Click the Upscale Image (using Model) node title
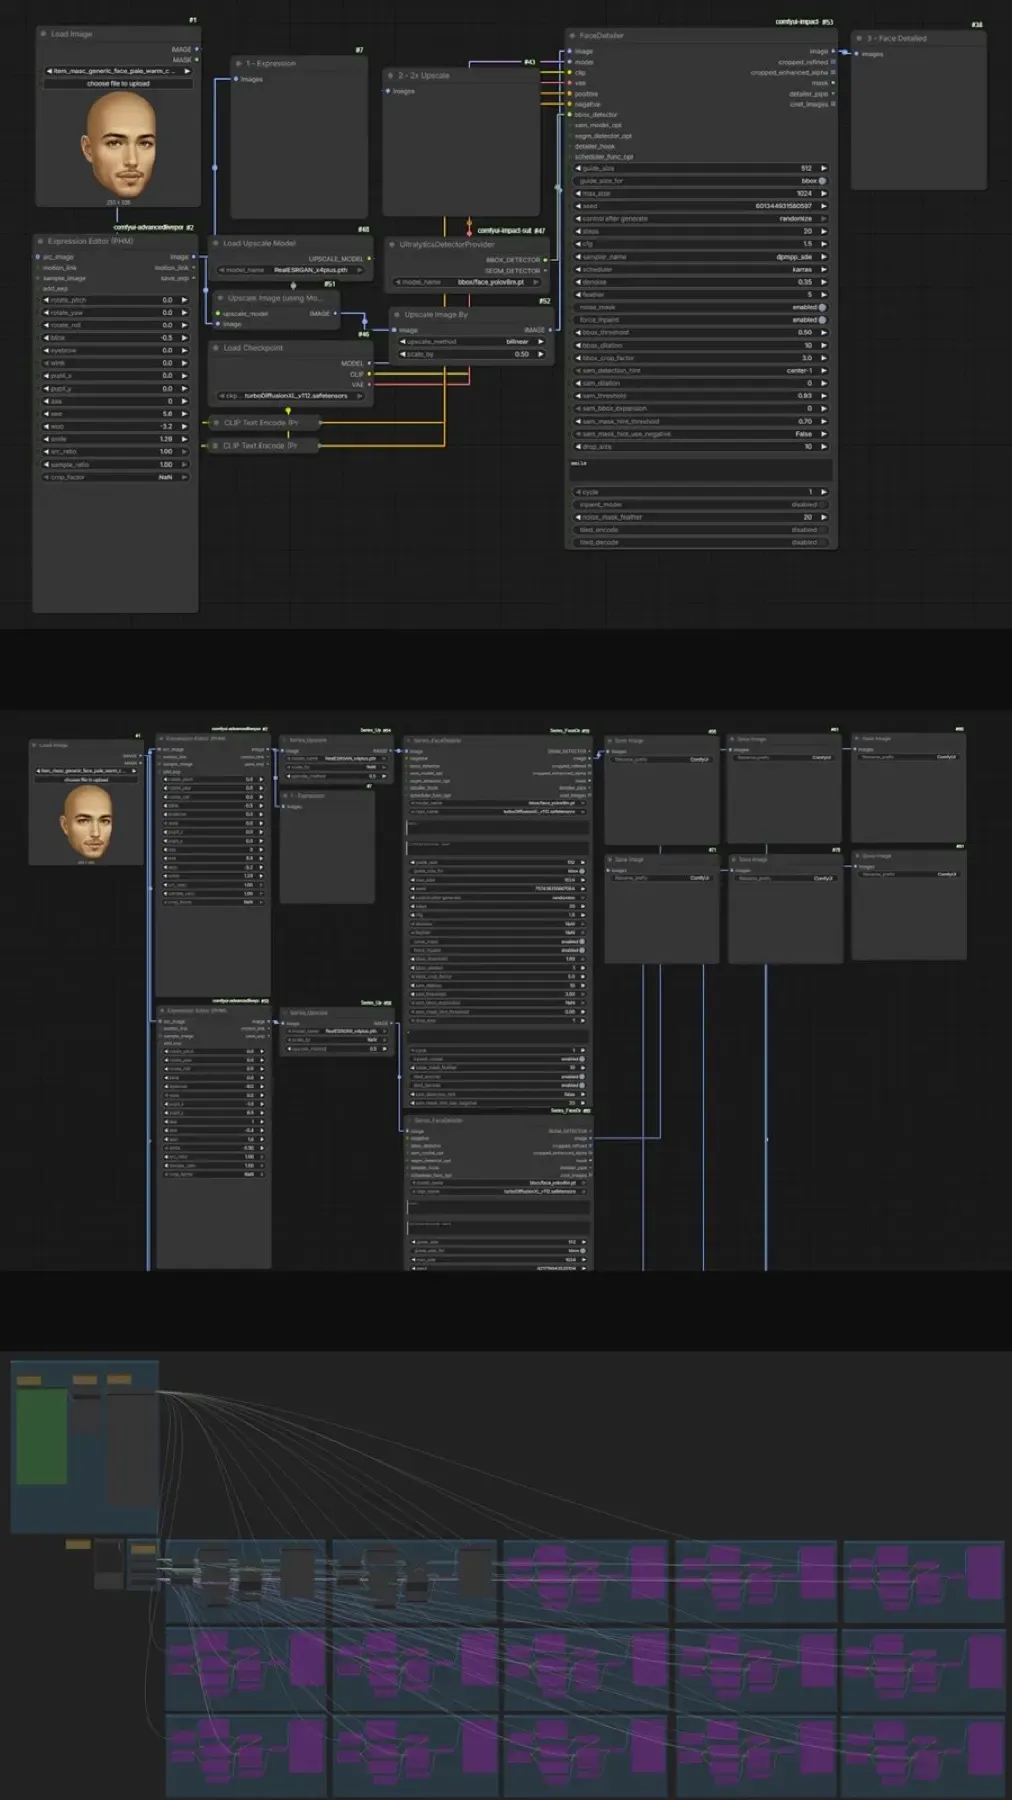The image size is (1012, 1800). pos(276,298)
